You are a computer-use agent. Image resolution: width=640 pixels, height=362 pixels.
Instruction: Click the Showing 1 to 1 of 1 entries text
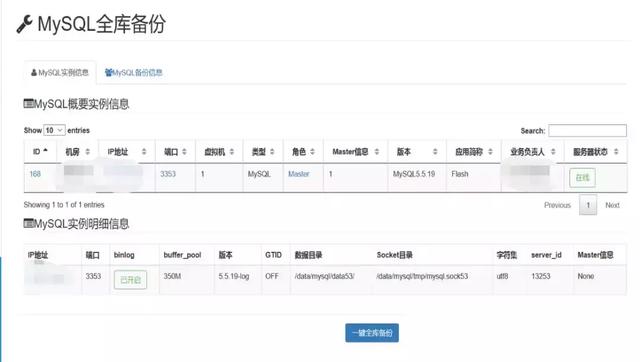point(64,205)
